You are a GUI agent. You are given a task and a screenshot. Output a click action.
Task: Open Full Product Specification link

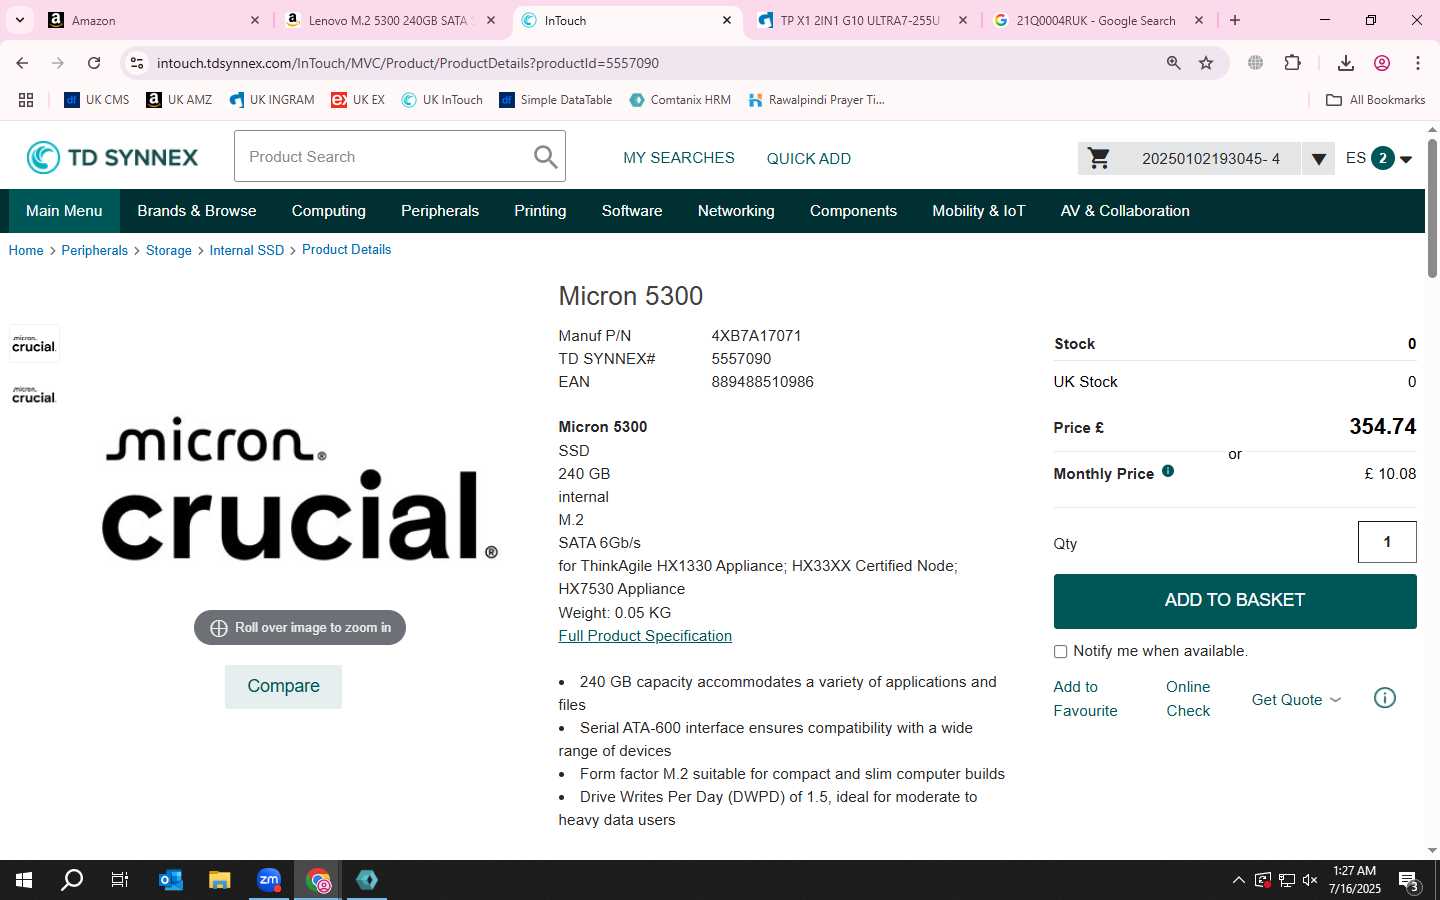[x=645, y=636]
